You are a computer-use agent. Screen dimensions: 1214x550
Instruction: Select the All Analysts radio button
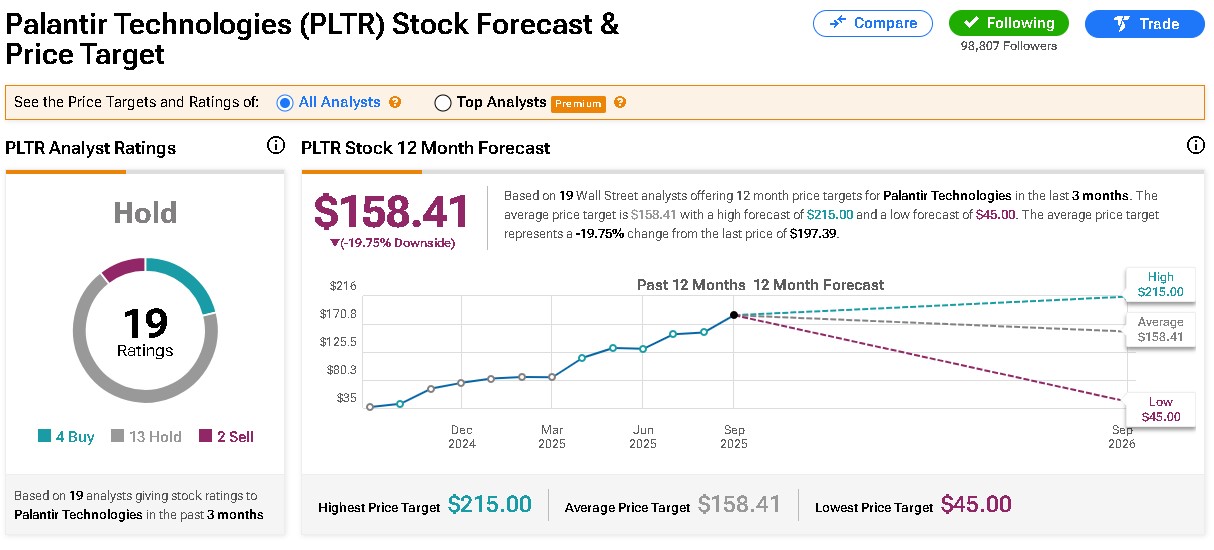click(285, 102)
